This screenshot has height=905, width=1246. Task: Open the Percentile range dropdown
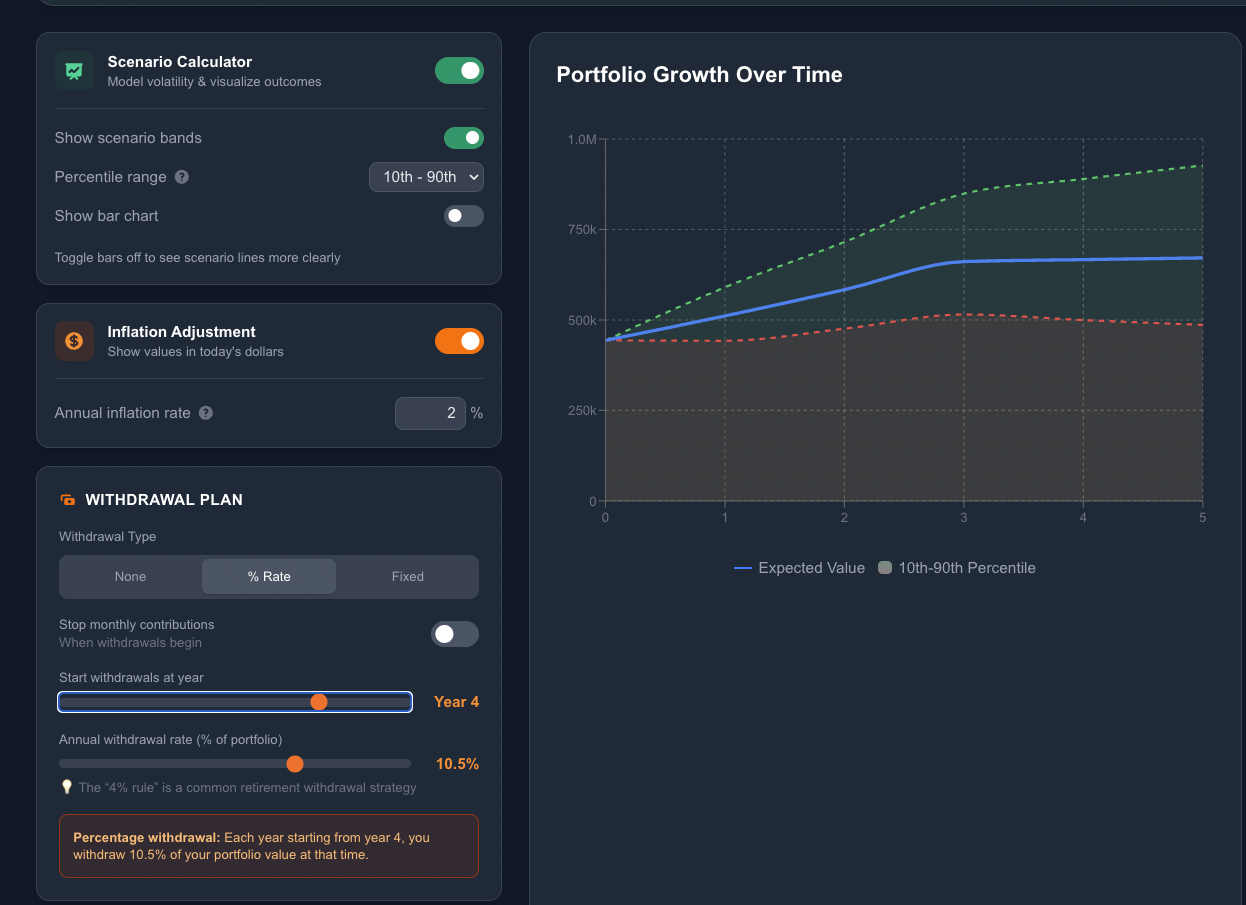tap(426, 177)
